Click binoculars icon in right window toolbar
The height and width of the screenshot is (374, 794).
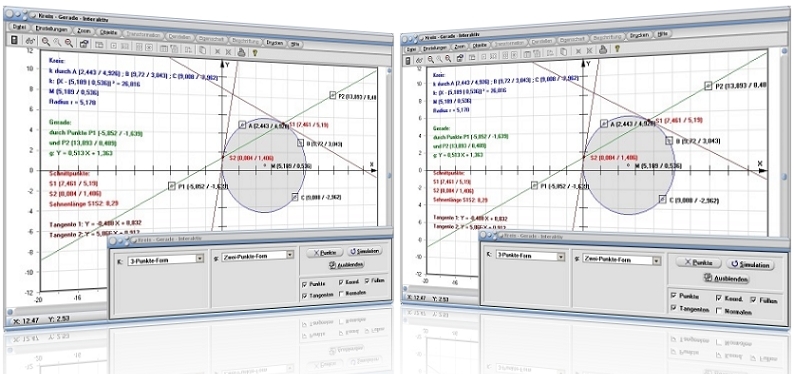click(x=419, y=60)
